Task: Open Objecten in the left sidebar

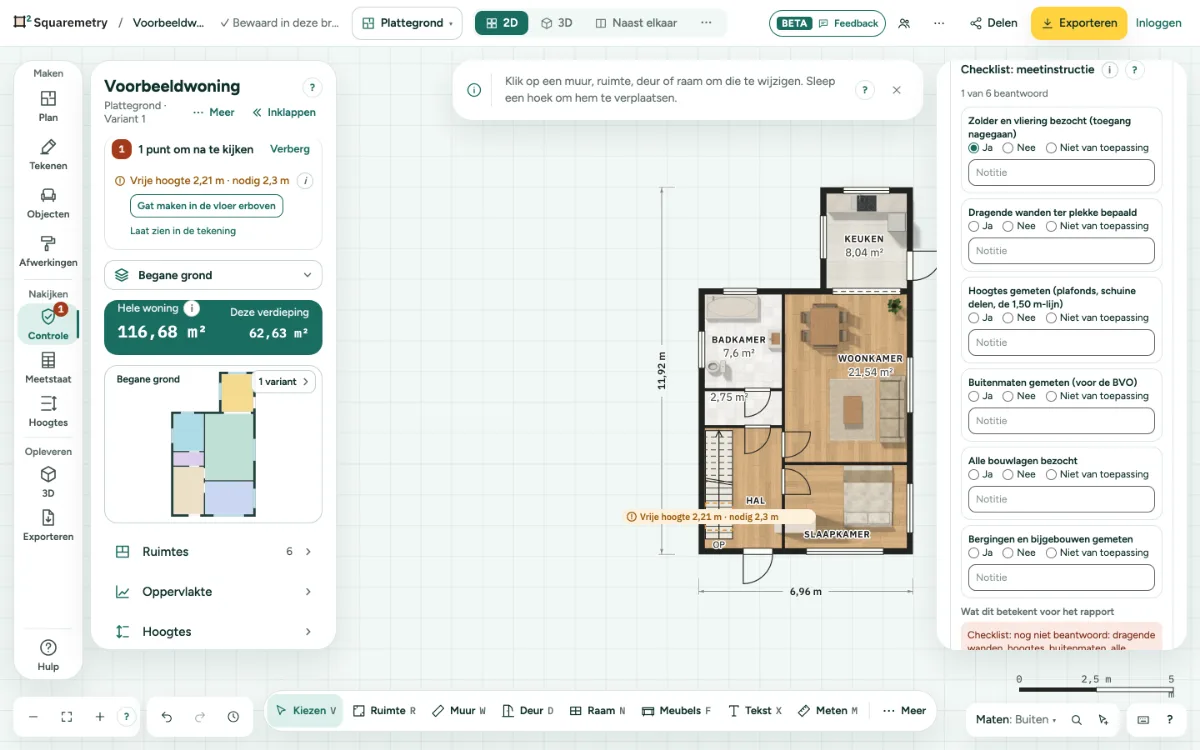Action: (48, 202)
